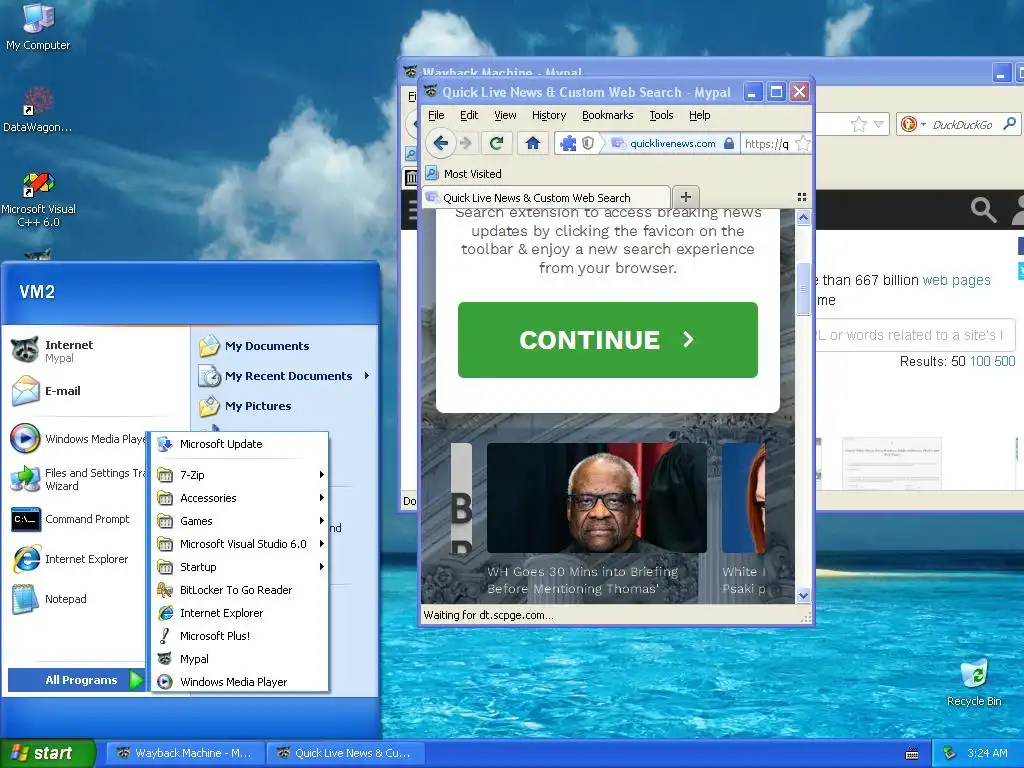Click Wayback Machine URL search field
Image resolution: width=1024 pixels, height=768 pixels.
pos(914,335)
